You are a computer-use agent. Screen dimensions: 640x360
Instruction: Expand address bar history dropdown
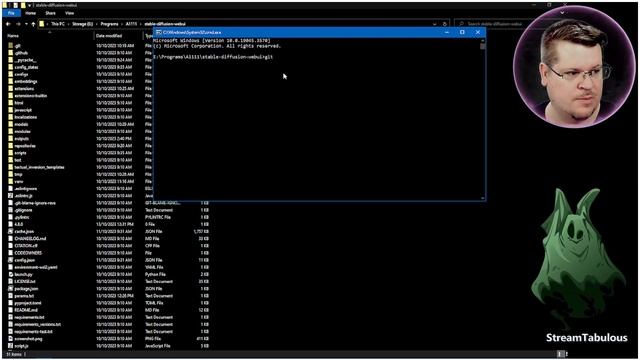(435, 24)
